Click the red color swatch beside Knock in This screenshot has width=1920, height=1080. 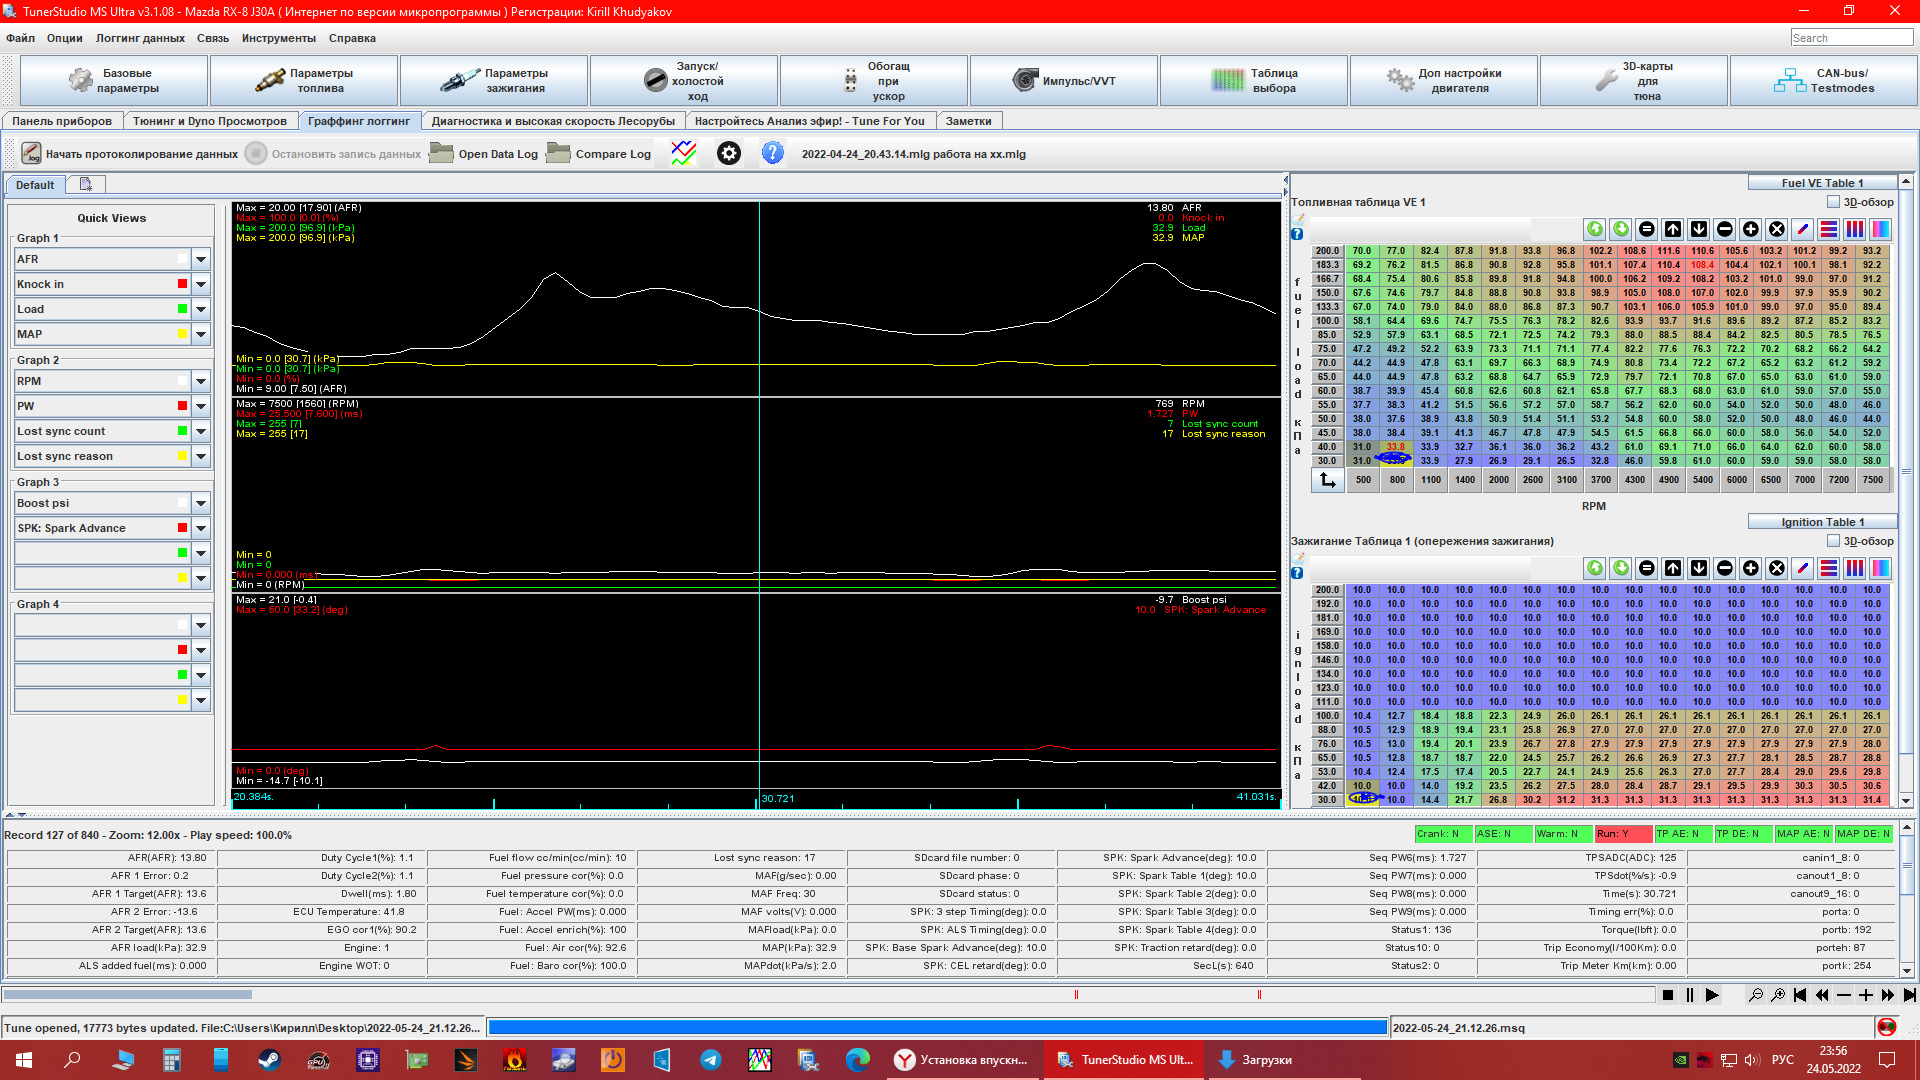pos(182,284)
